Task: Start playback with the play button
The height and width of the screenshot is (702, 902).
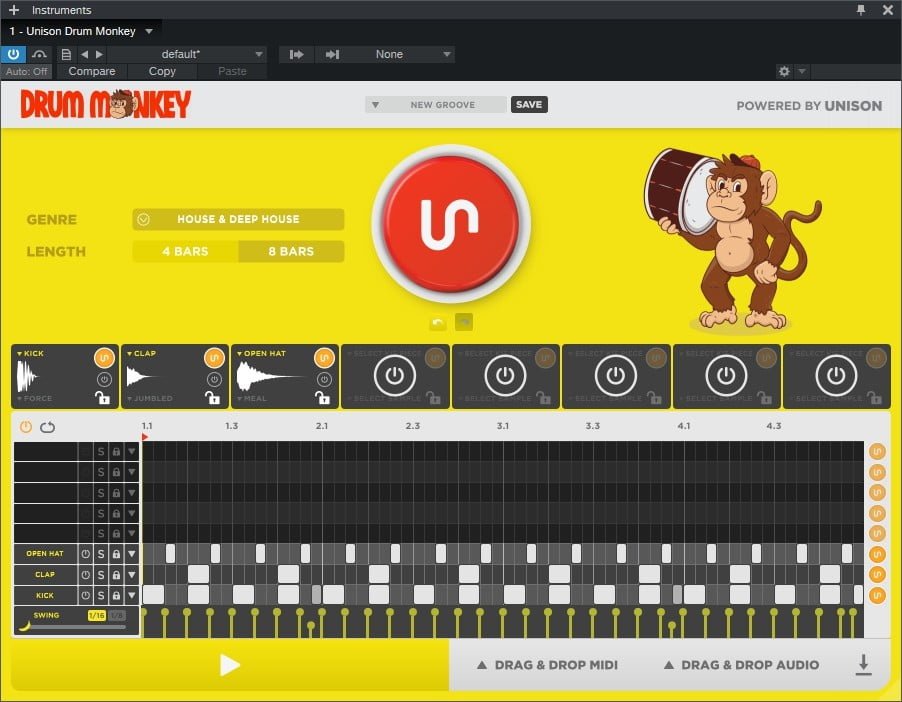Action: (230, 665)
